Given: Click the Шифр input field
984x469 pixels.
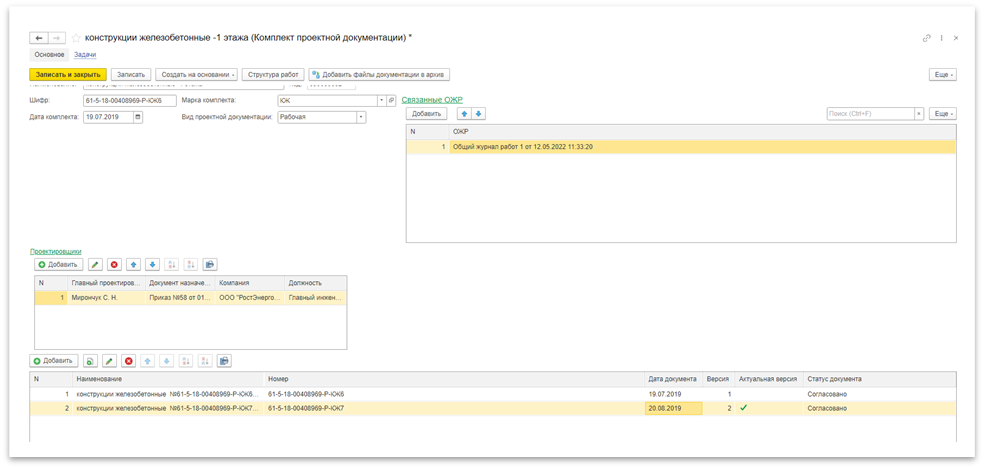Looking at the screenshot, I should [x=128, y=100].
